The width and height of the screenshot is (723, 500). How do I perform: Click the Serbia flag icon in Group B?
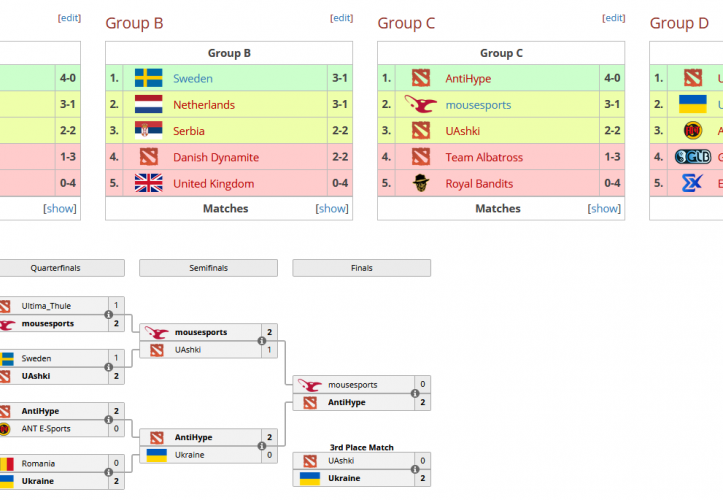pos(149,131)
